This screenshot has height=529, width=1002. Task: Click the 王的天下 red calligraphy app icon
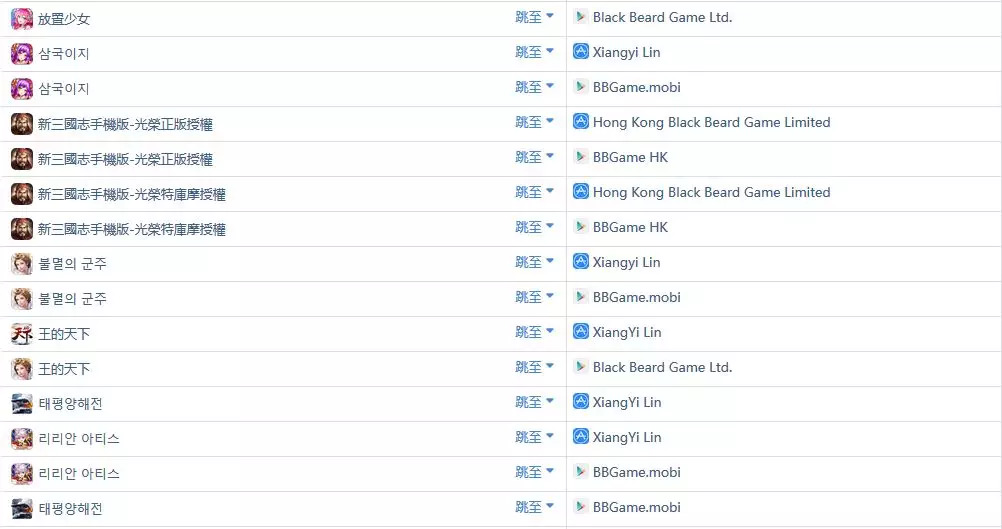[x=22, y=334]
